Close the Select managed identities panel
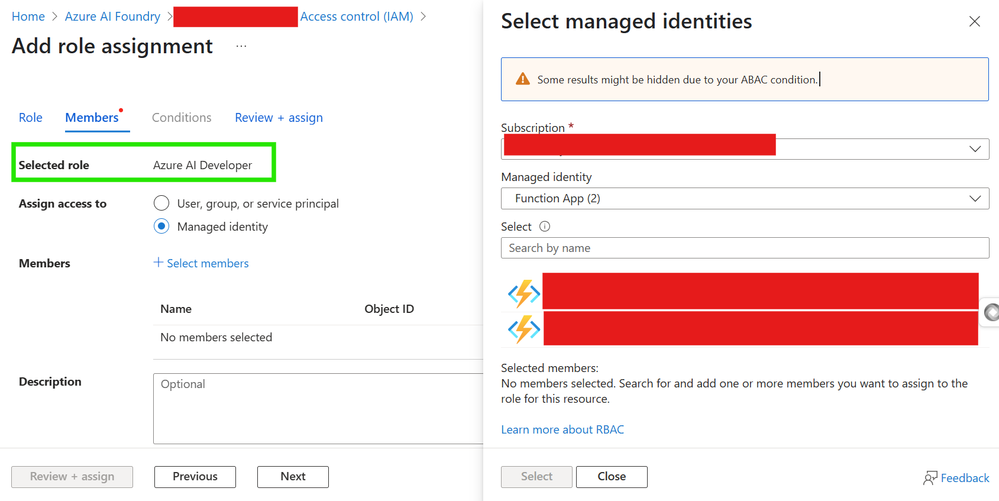Viewport: 999px width, 501px height. [974, 22]
